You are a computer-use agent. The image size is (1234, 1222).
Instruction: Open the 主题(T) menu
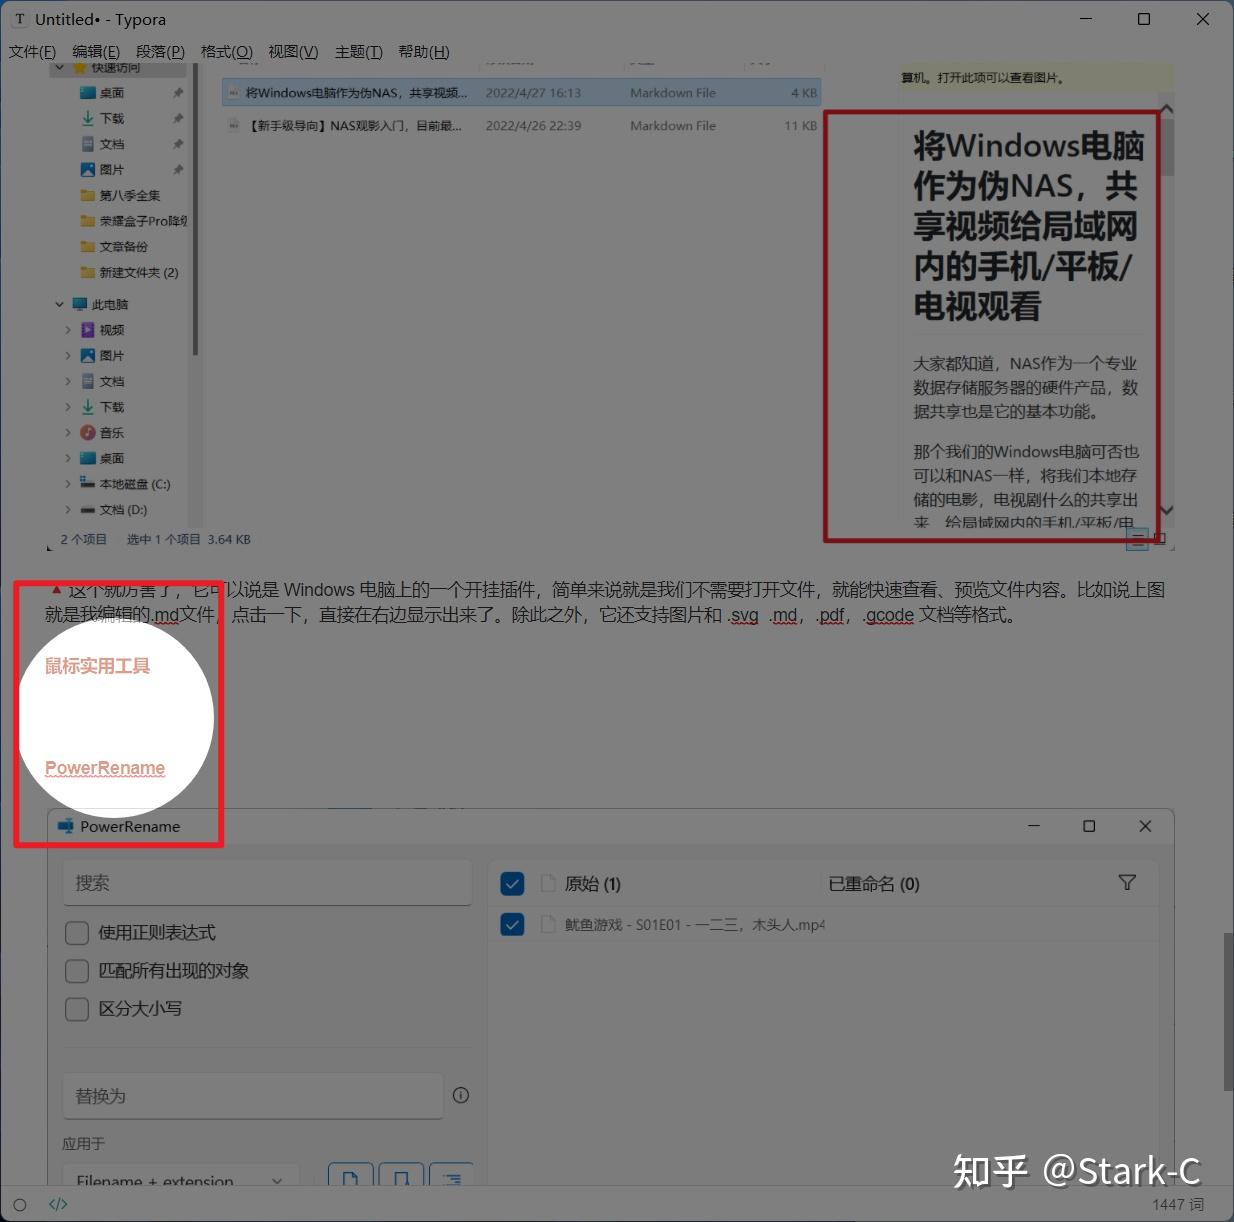point(358,52)
